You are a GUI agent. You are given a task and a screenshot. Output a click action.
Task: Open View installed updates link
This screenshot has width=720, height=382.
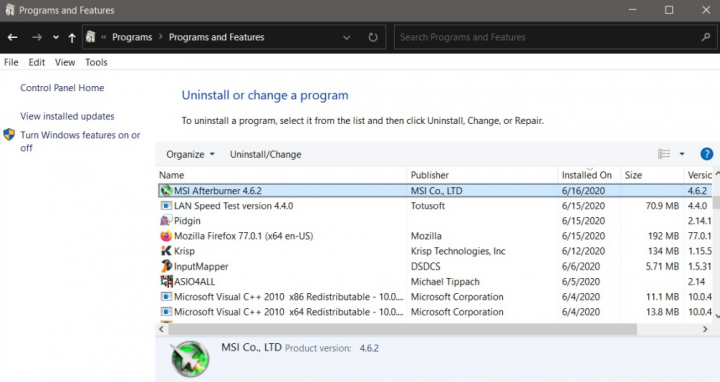point(67,116)
